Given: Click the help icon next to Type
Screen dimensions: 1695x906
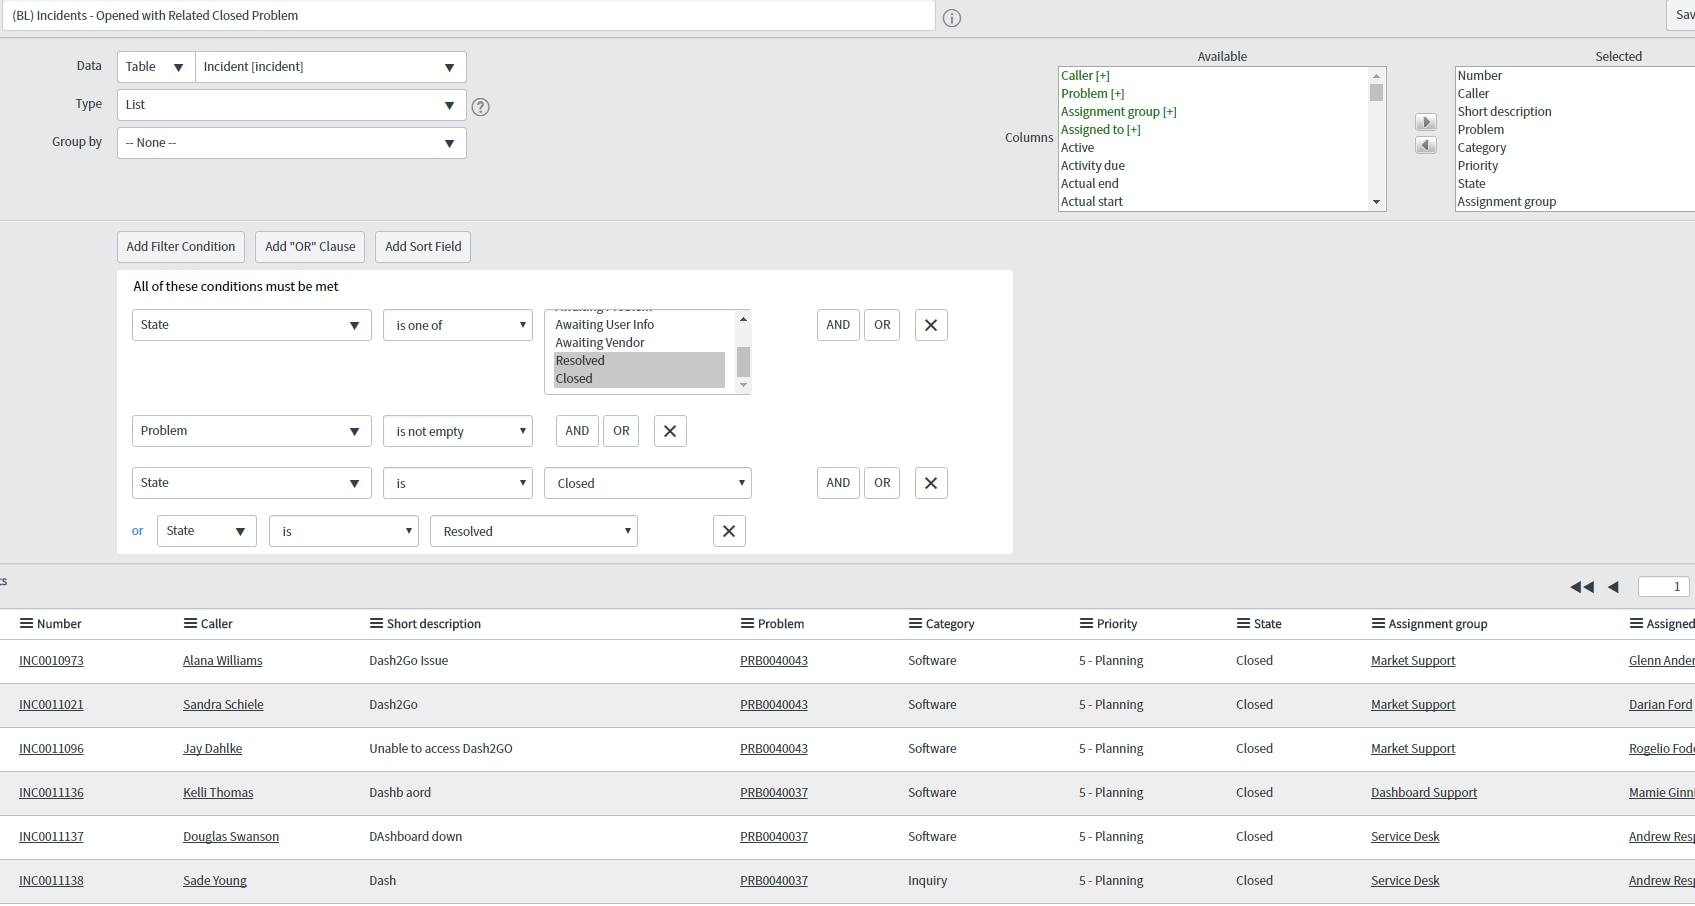Looking at the screenshot, I should click(480, 107).
